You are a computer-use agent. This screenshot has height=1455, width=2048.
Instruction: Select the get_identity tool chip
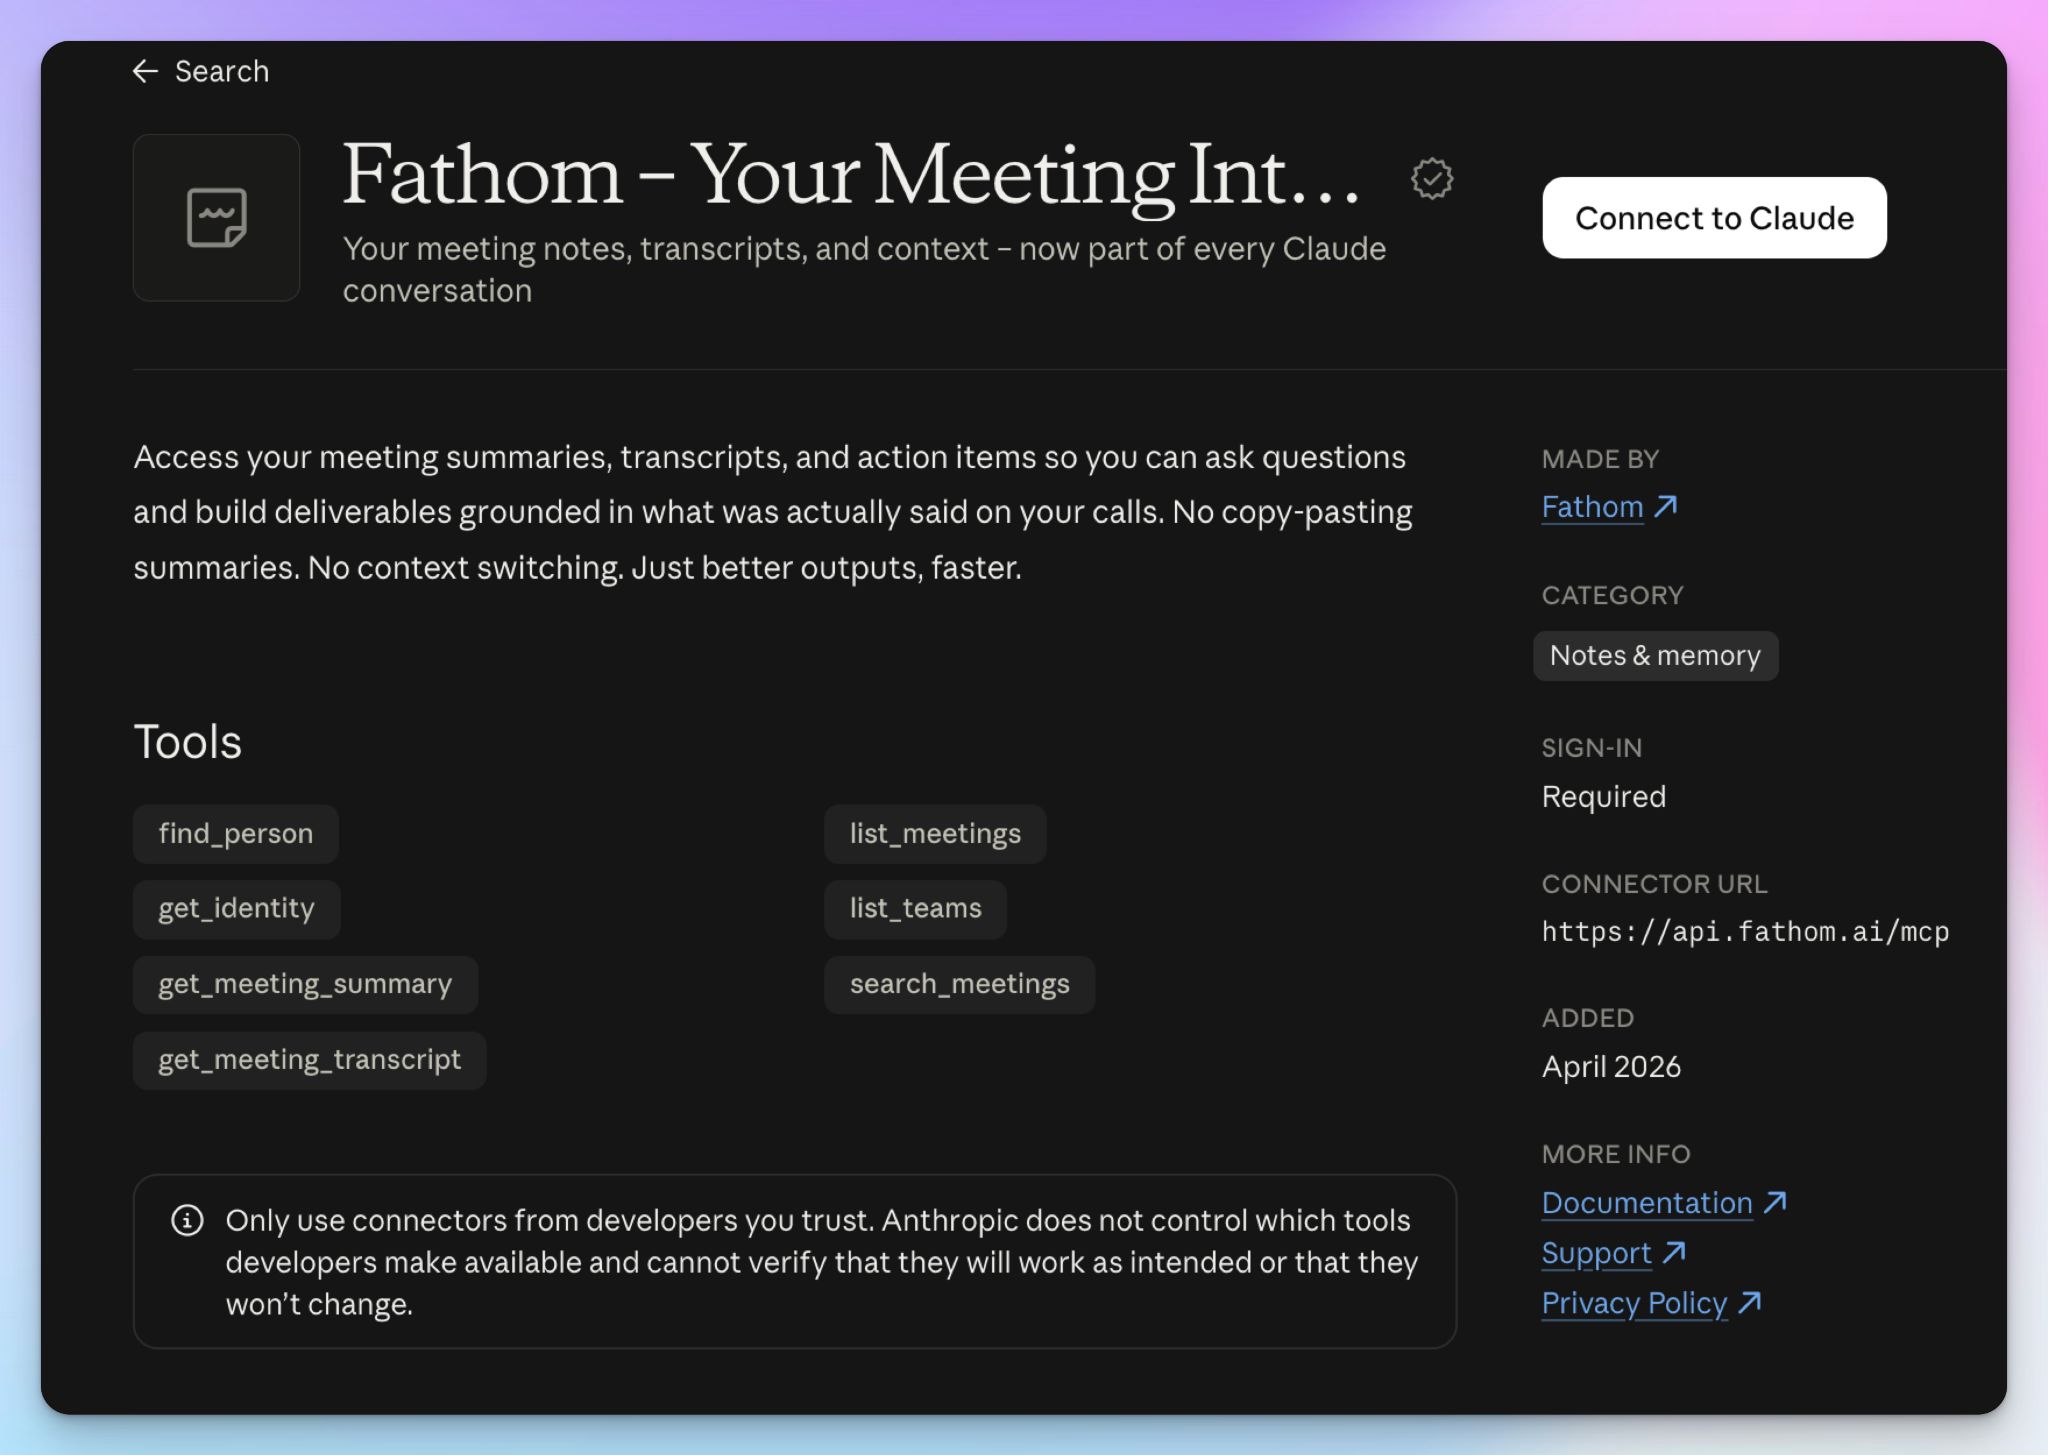[237, 908]
